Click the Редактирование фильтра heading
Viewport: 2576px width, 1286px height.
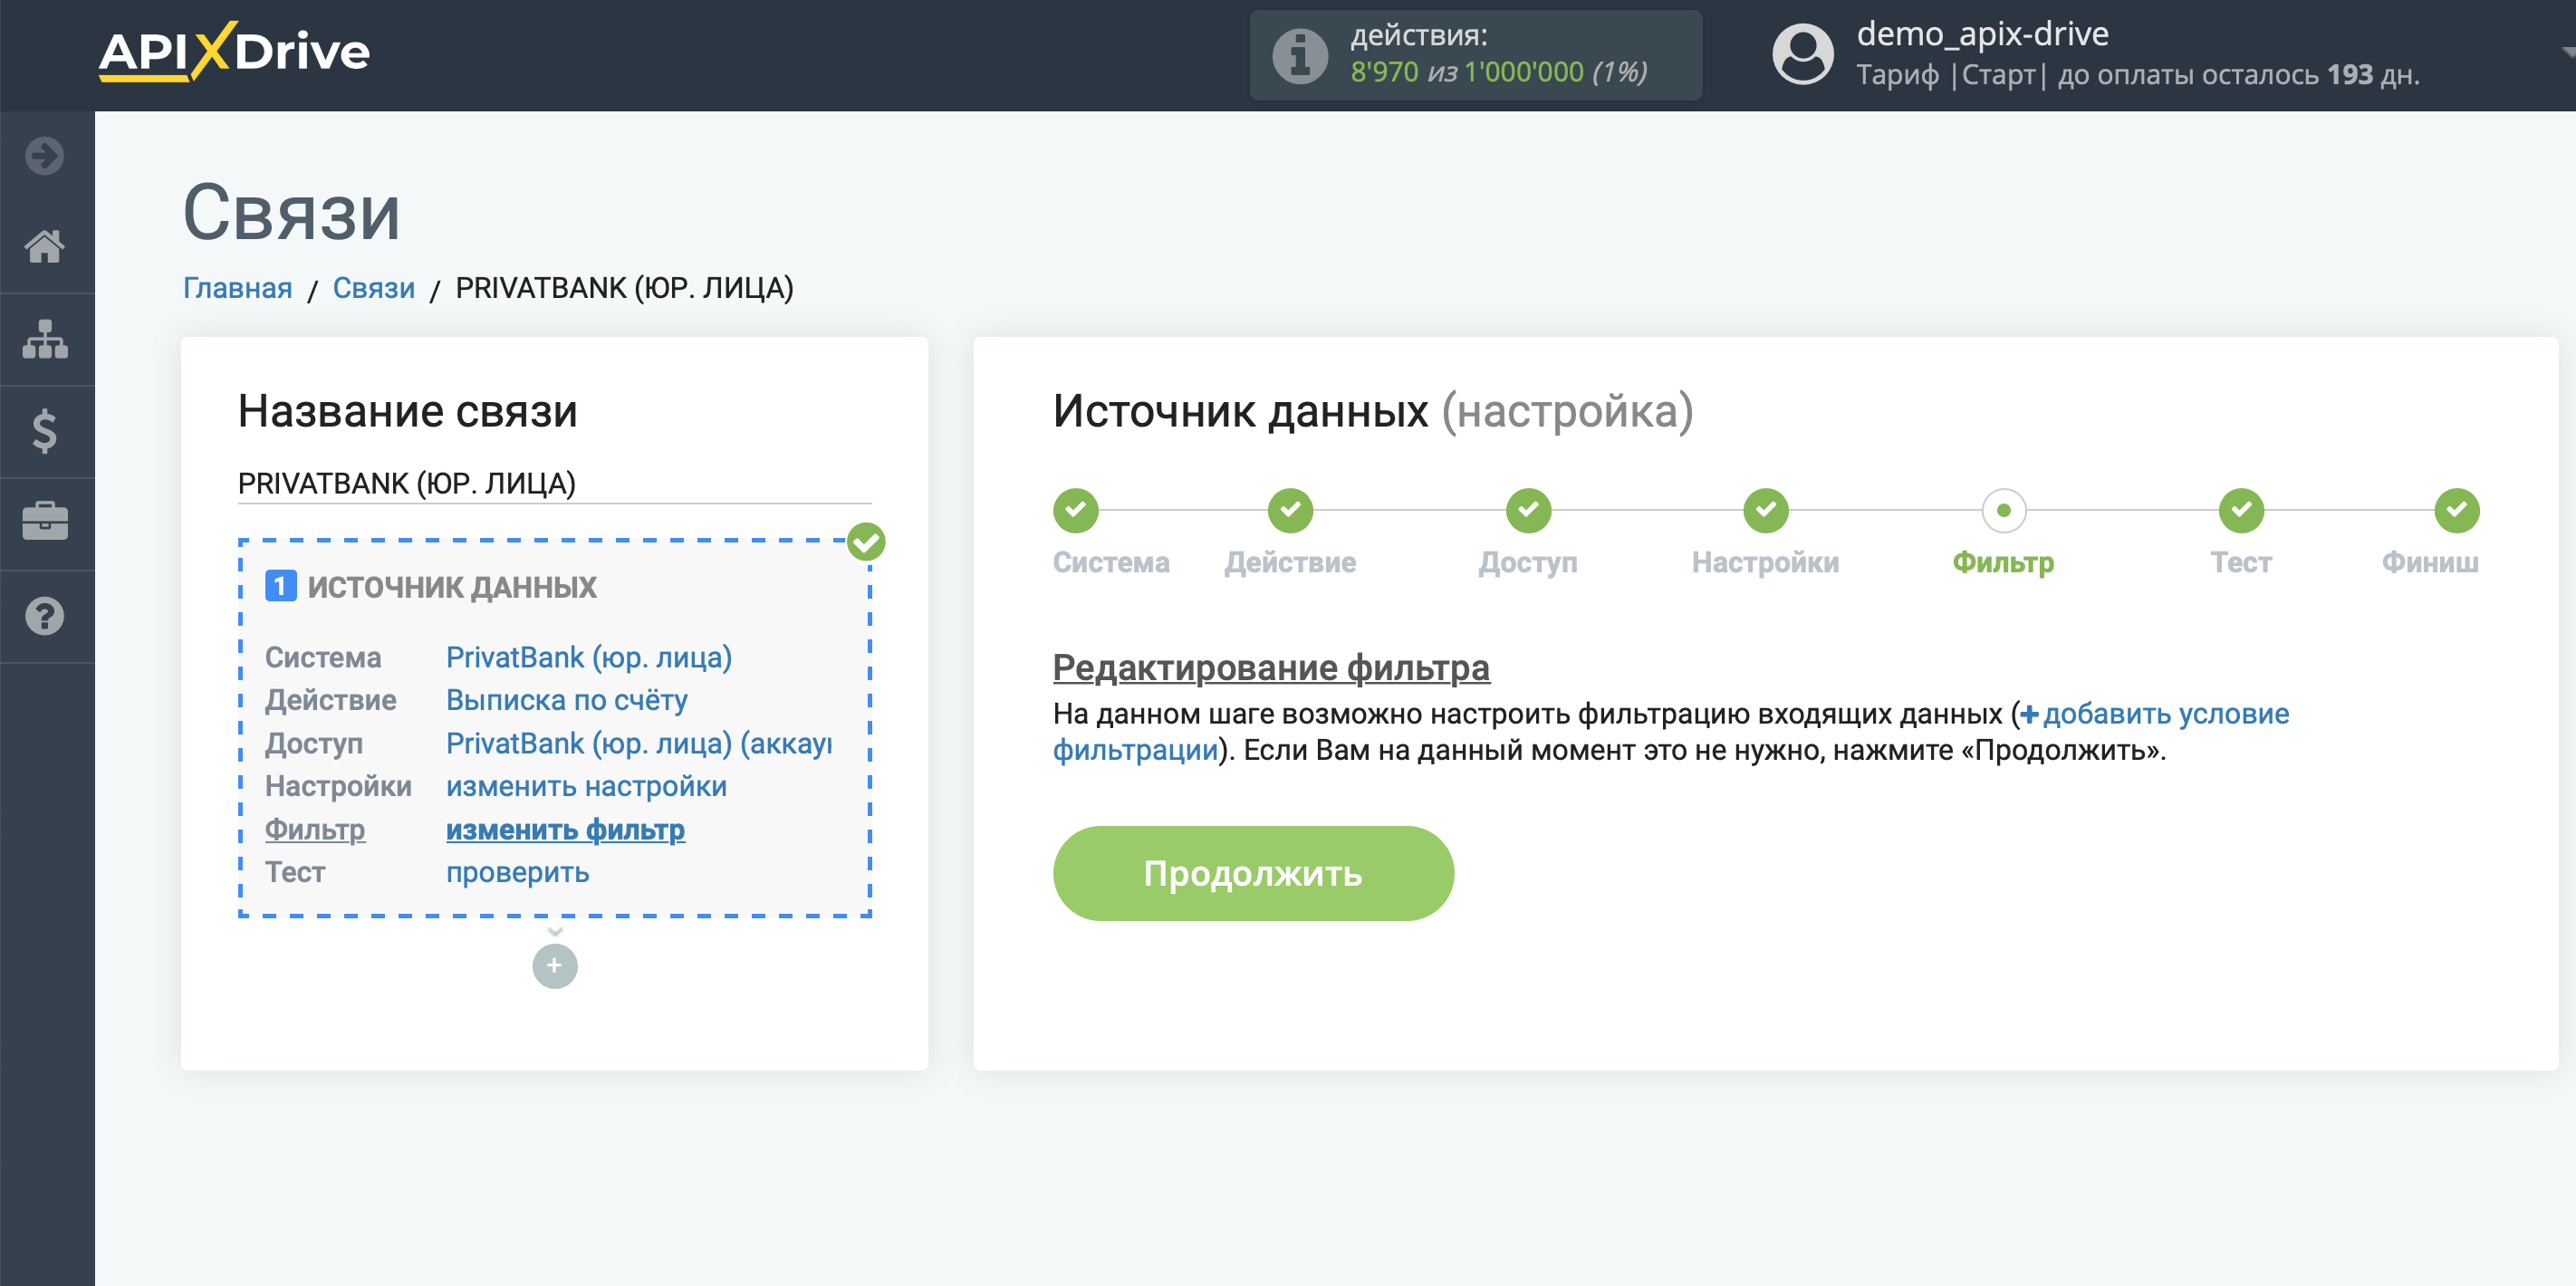click(x=1271, y=667)
